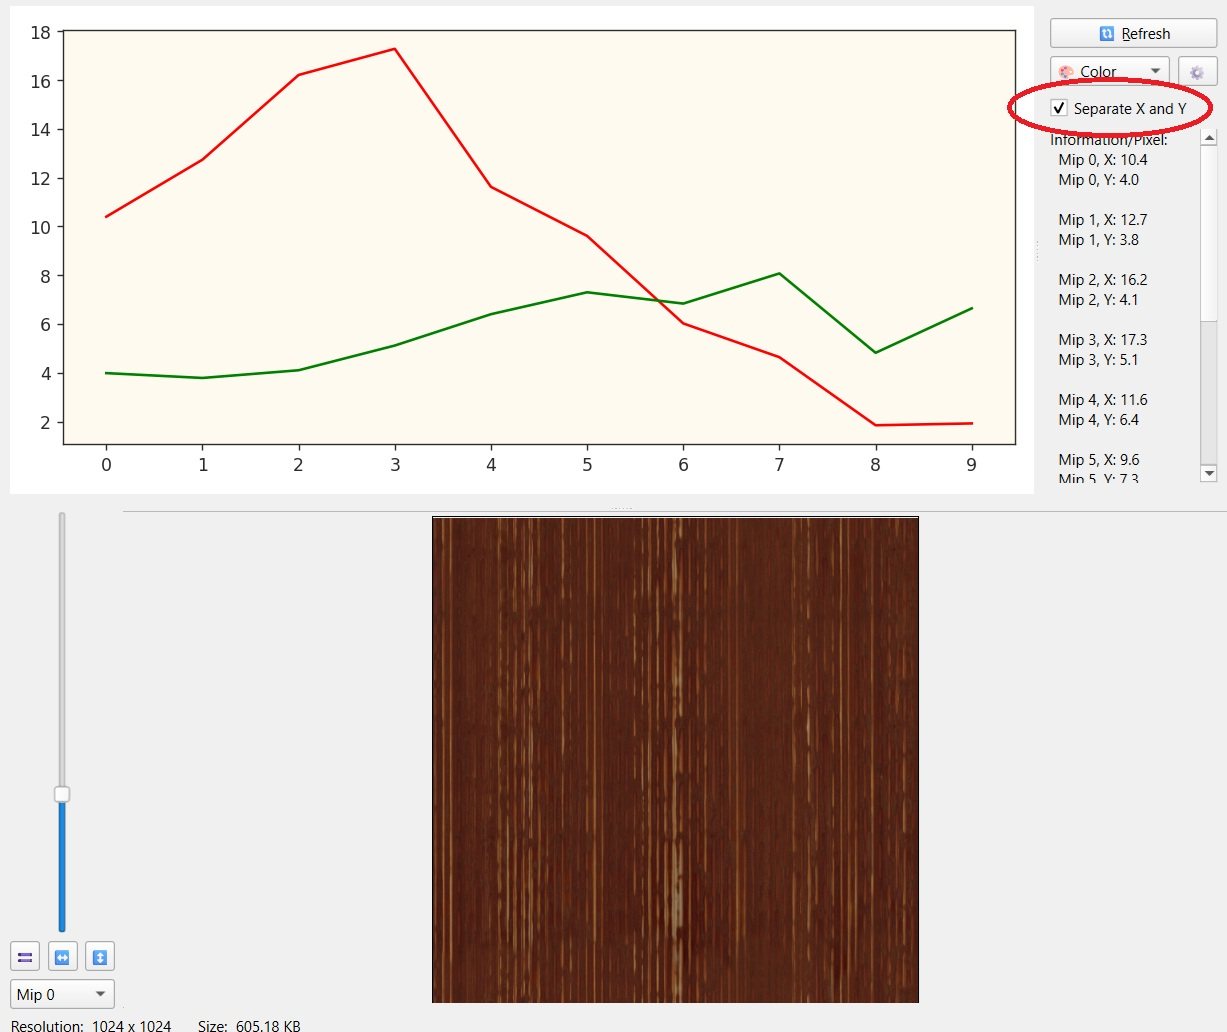Open the Color channel dropdown
Image resolution: width=1227 pixels, height=1032 pixels.
click(1109, 72)
